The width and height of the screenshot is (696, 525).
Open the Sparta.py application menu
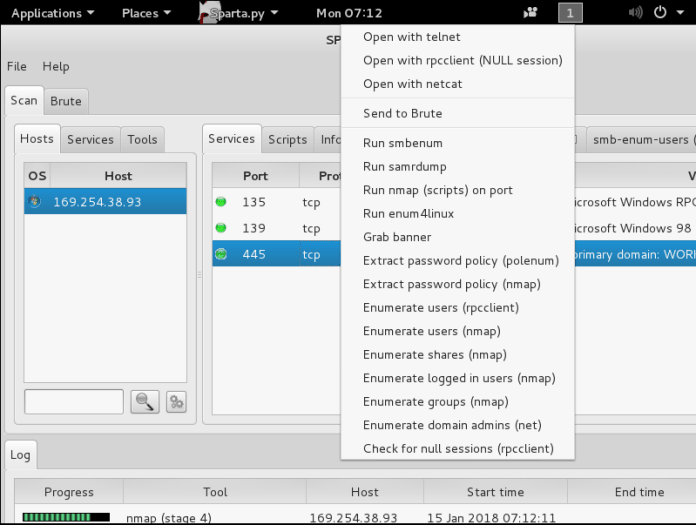(240, 13)
